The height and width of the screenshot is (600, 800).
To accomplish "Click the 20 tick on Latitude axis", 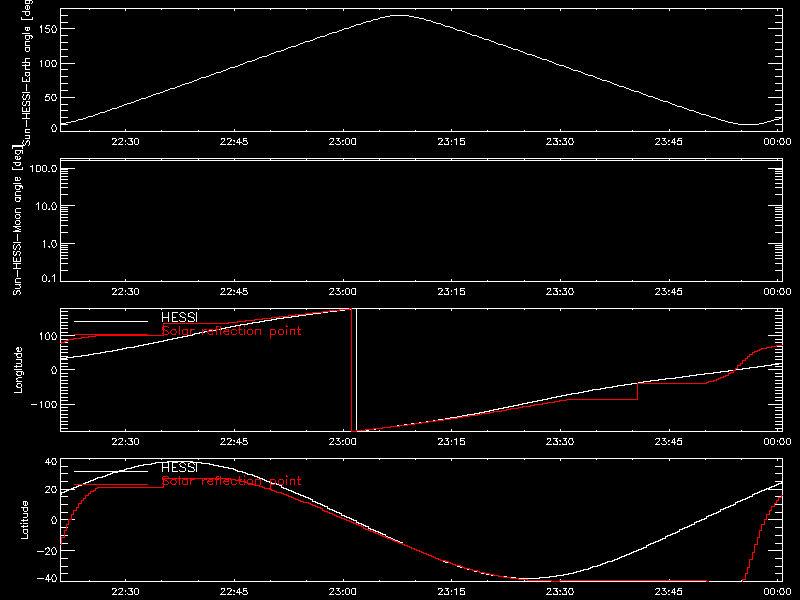I will (x=51, y=489).
